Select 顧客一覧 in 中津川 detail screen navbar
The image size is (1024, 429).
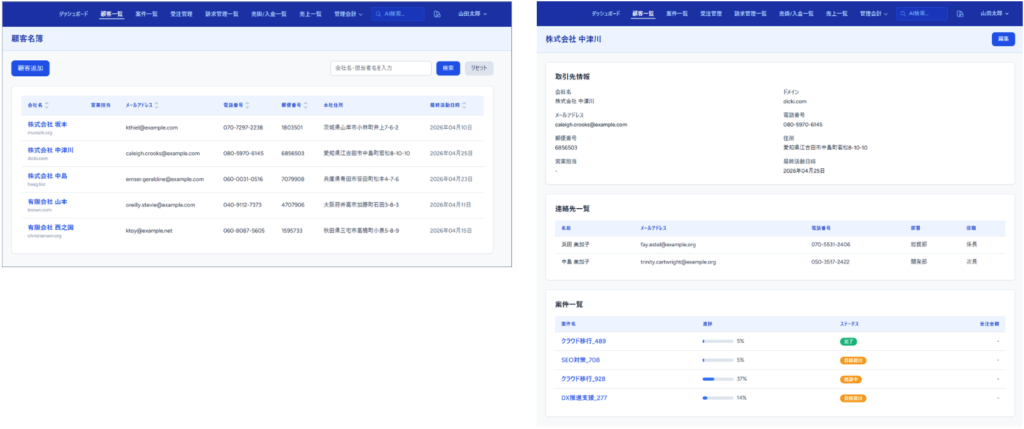643,14
